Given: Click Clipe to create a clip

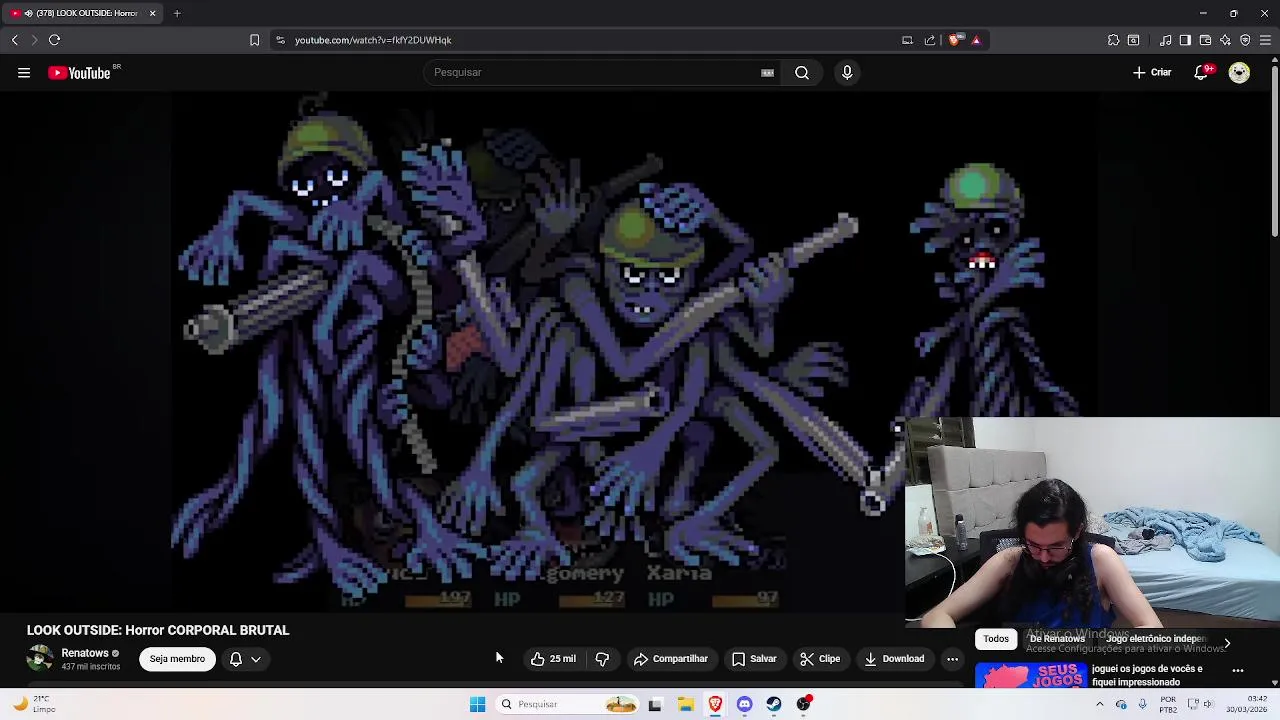Looking at the screenshot, I should coord(820,659).
